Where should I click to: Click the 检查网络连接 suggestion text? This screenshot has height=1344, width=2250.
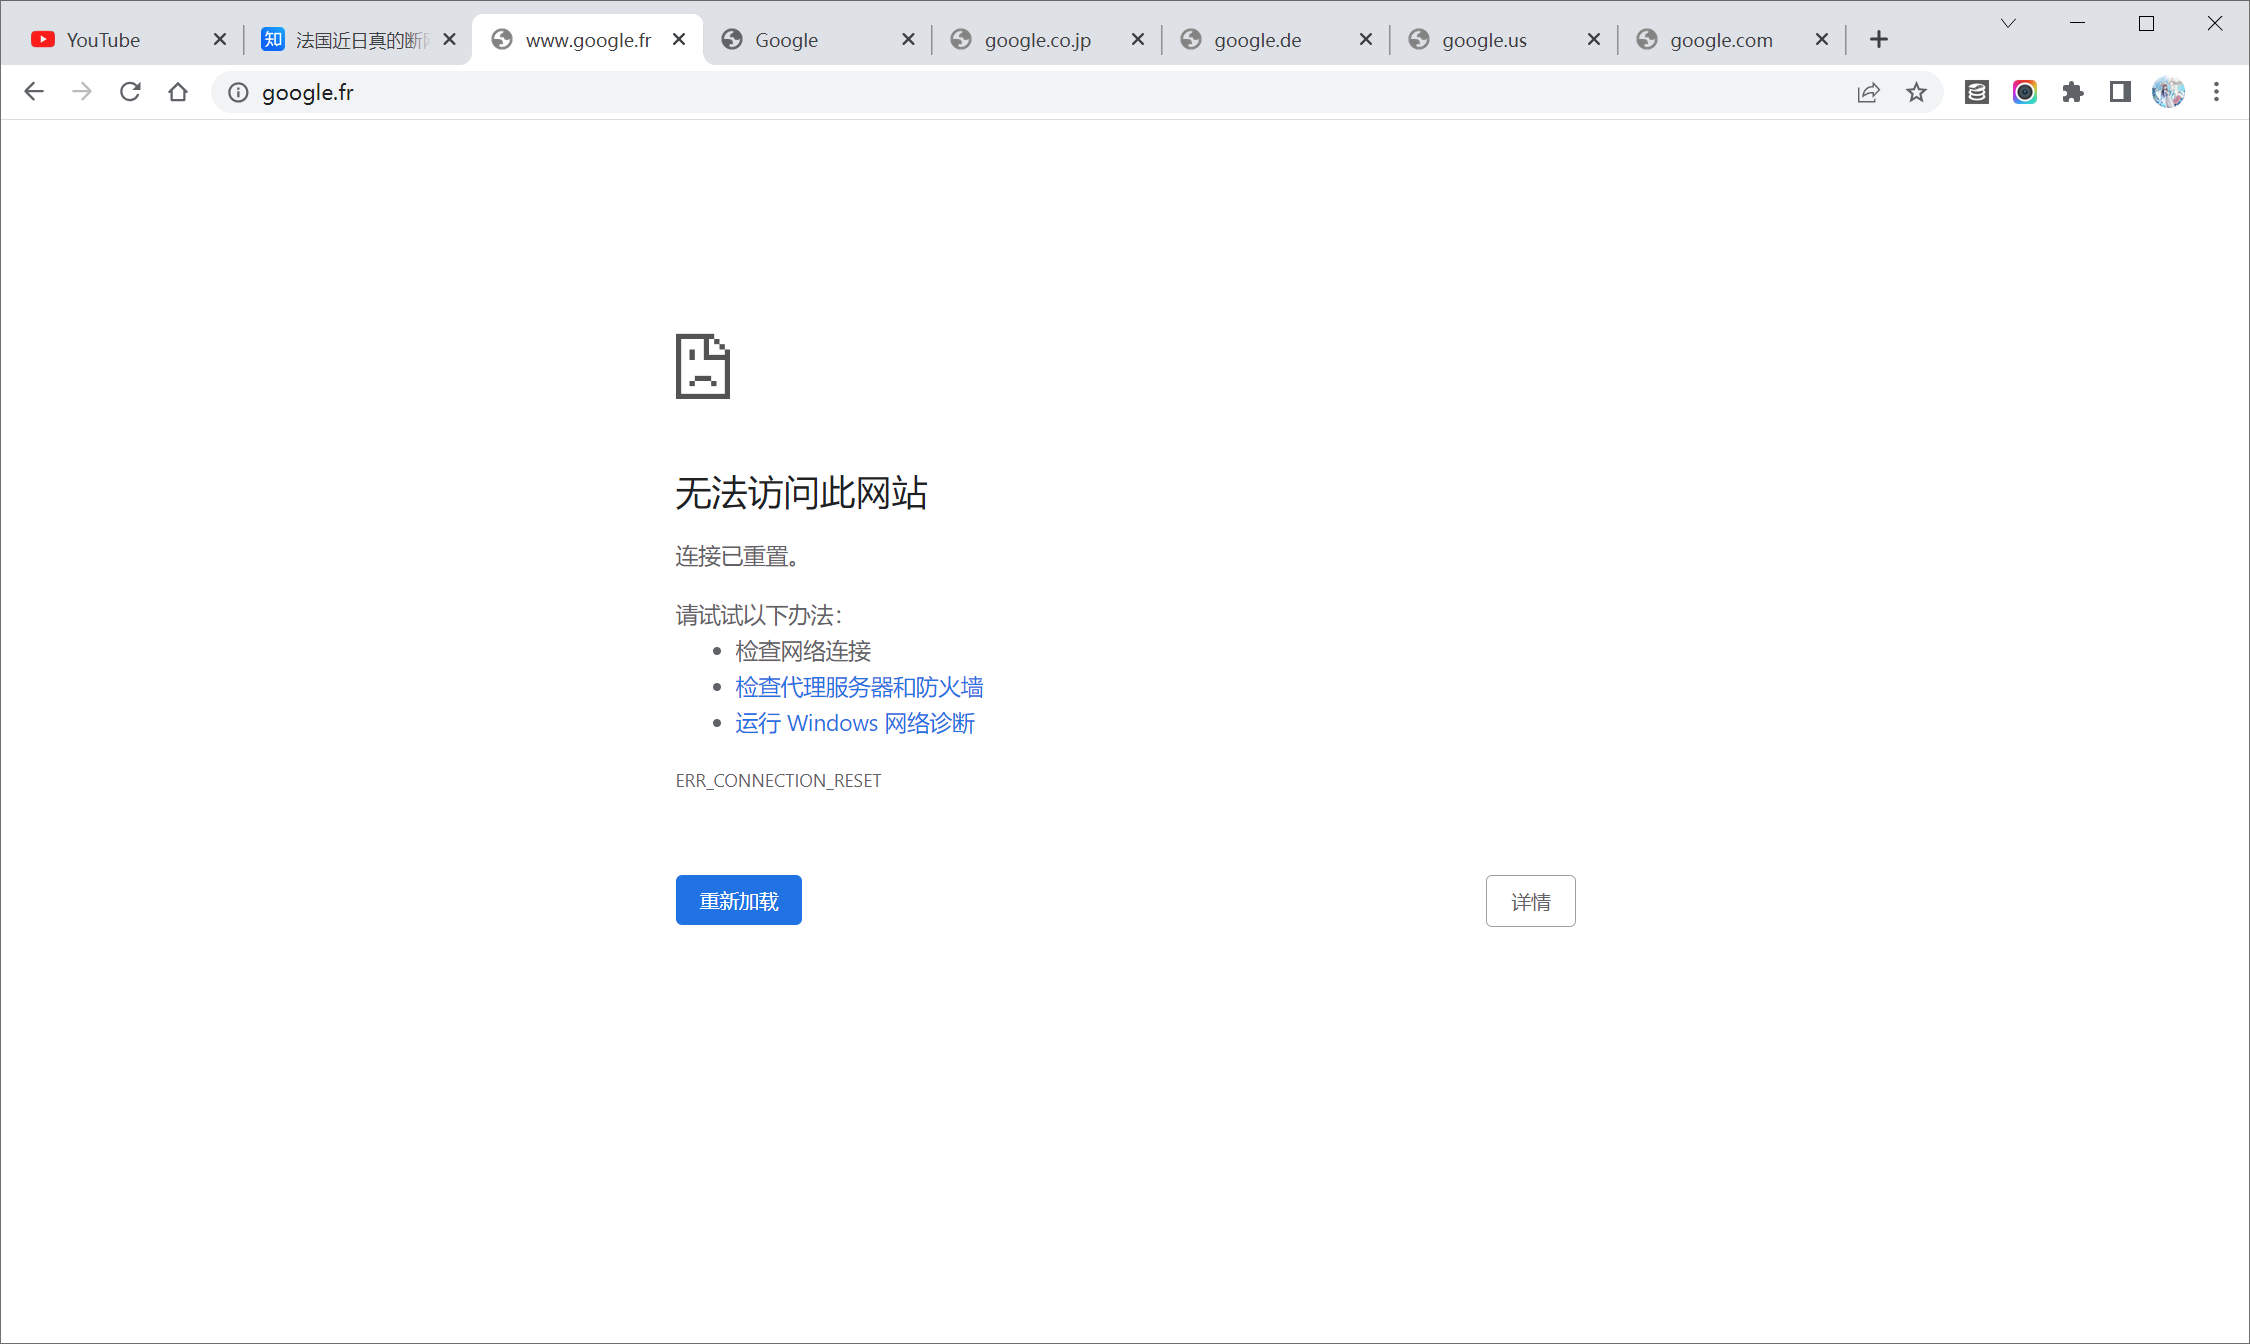click(x=804, y=651)
